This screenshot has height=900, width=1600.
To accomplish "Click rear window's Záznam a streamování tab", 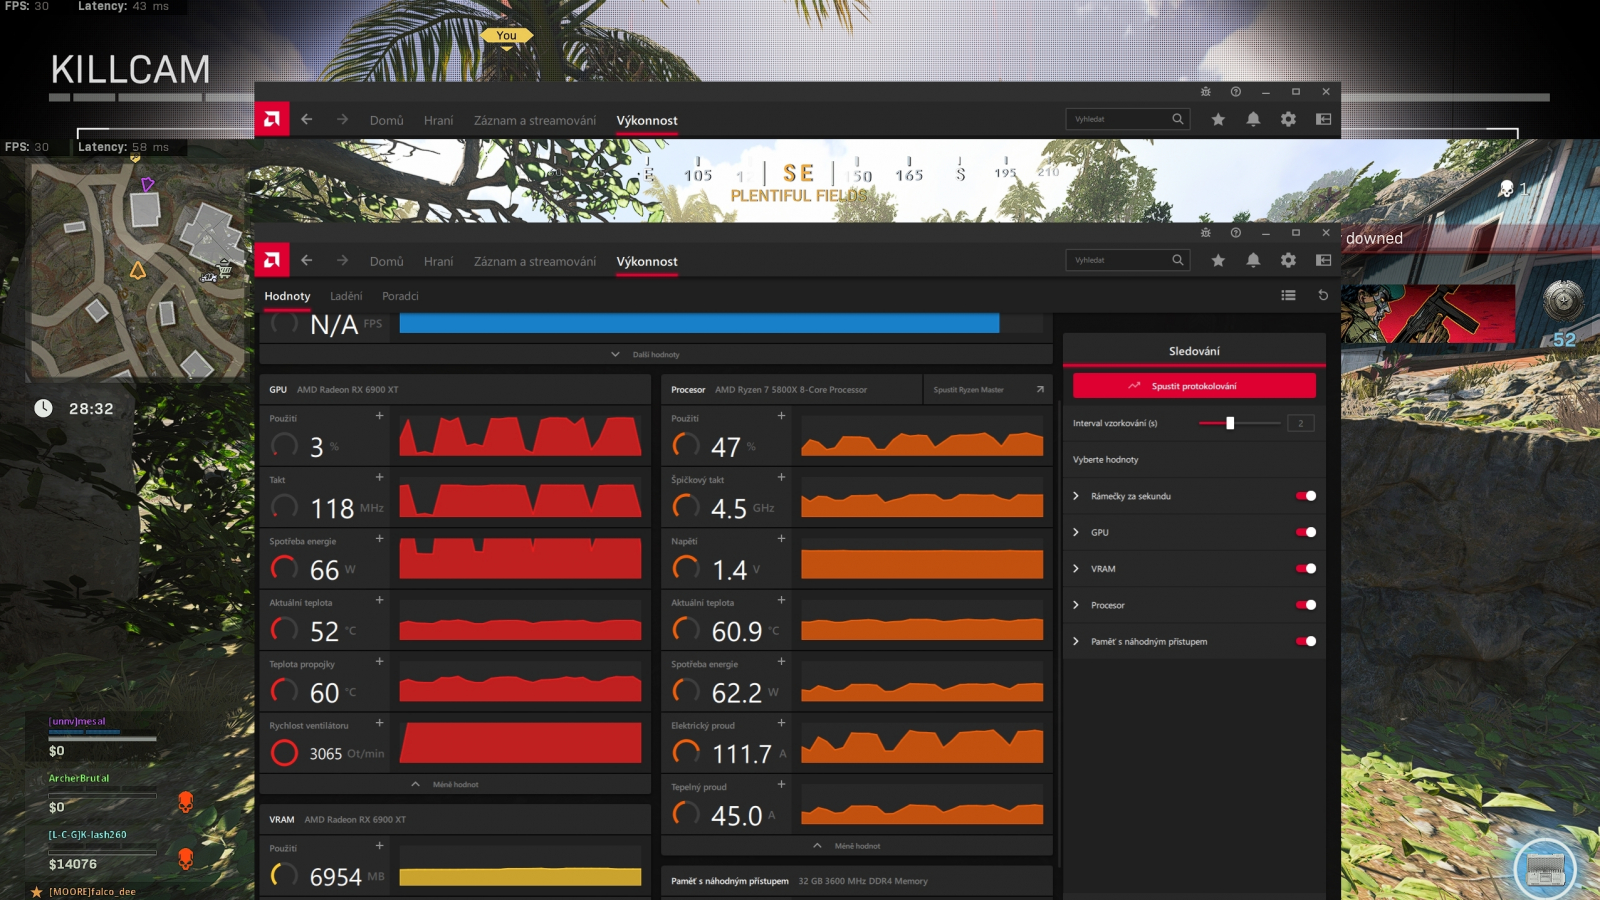I will [535, 120].
